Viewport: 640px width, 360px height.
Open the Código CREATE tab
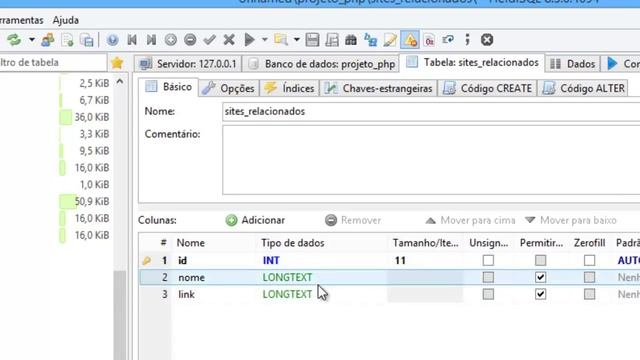(487, 88)
